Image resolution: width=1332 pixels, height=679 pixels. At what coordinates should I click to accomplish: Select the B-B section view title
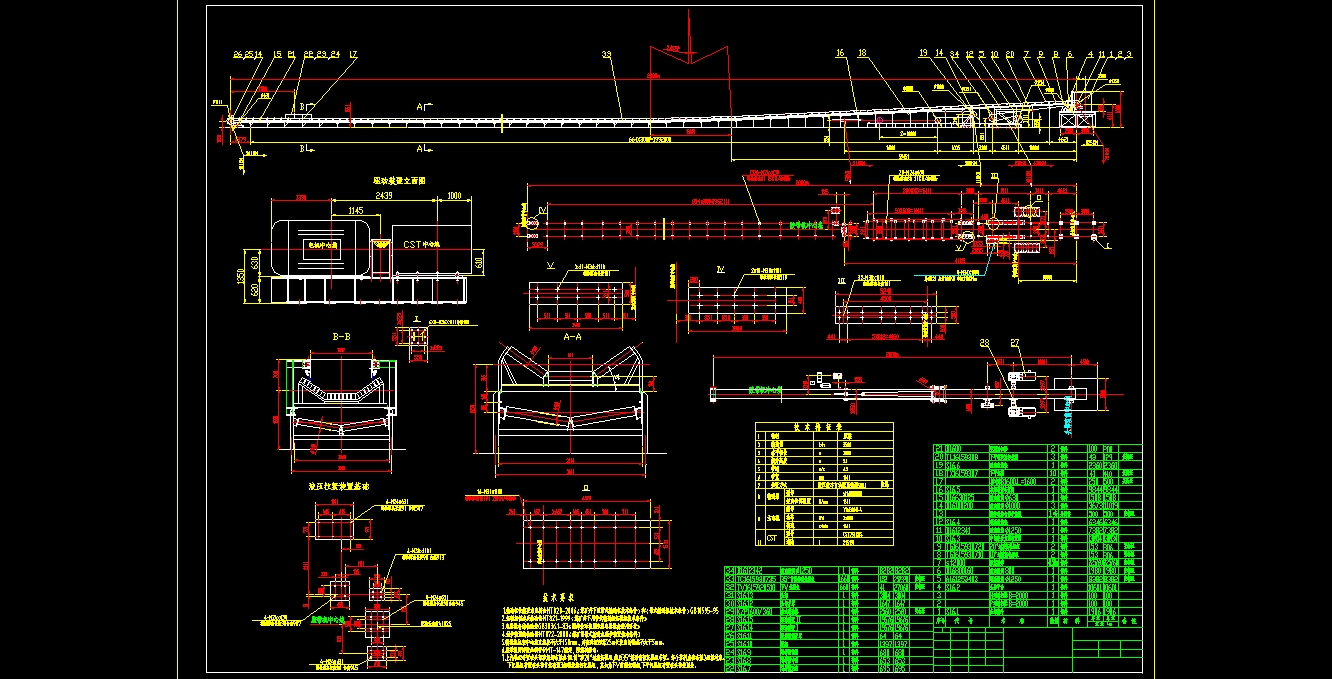point(340,337)
